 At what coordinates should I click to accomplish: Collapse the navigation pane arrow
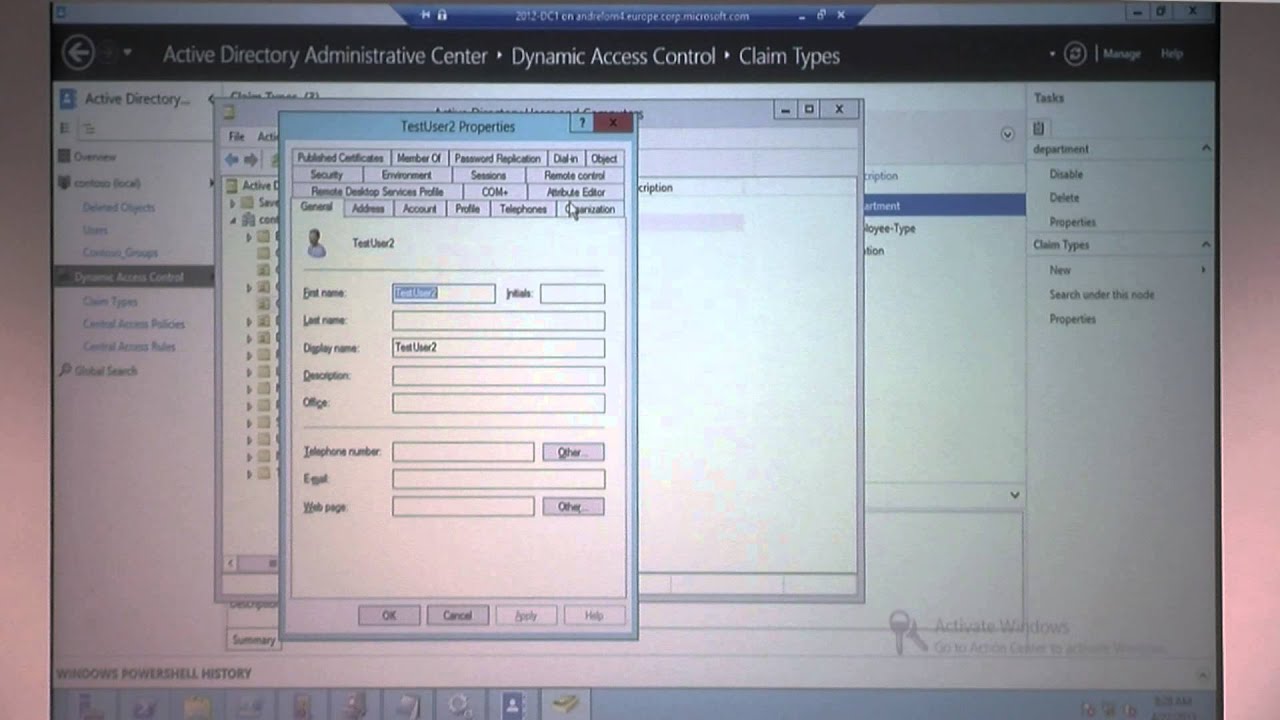coord(211,98)
